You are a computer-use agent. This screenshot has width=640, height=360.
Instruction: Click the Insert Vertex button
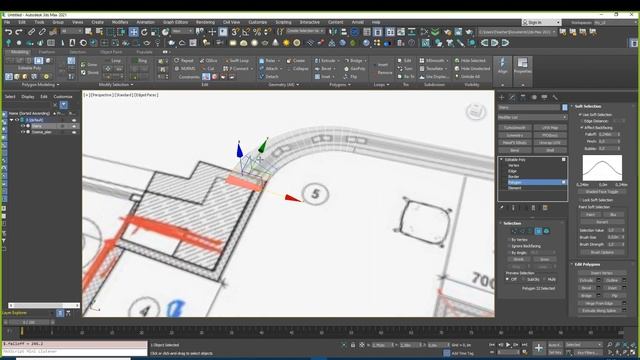pos(602,273)
